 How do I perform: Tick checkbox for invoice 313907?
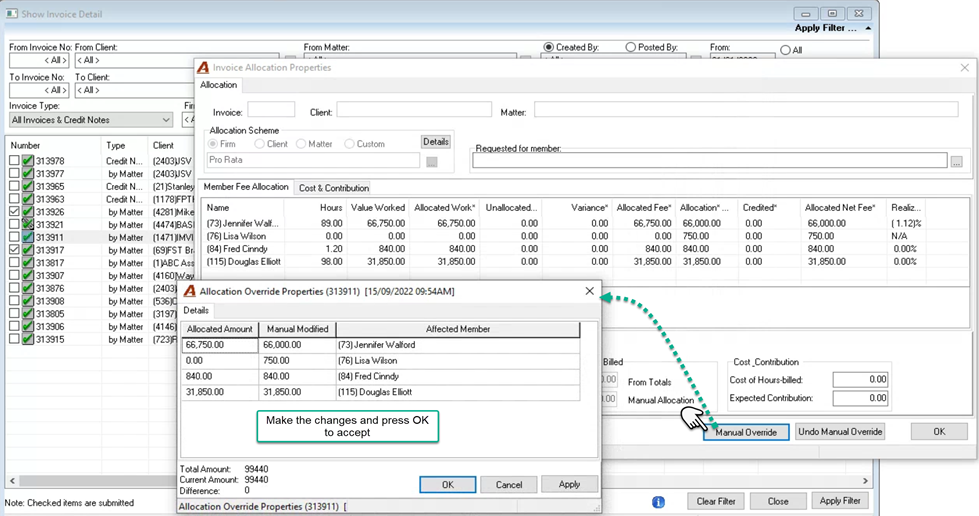14,275
